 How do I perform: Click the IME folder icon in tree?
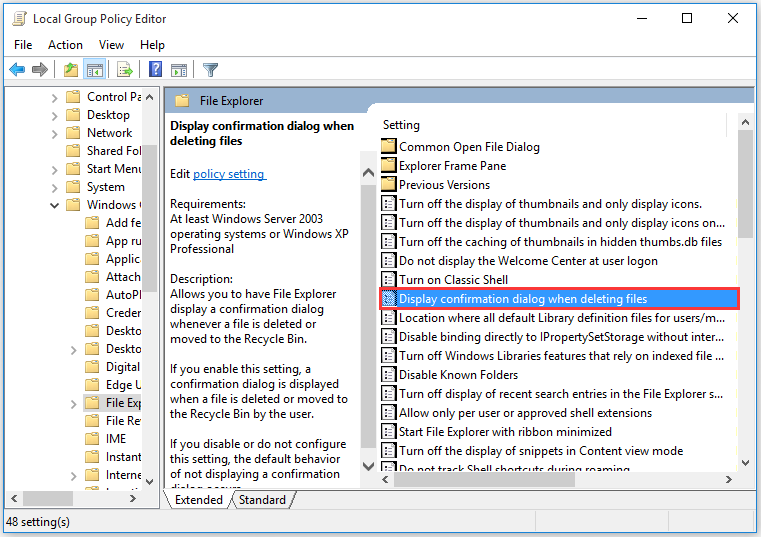[92, 438]
